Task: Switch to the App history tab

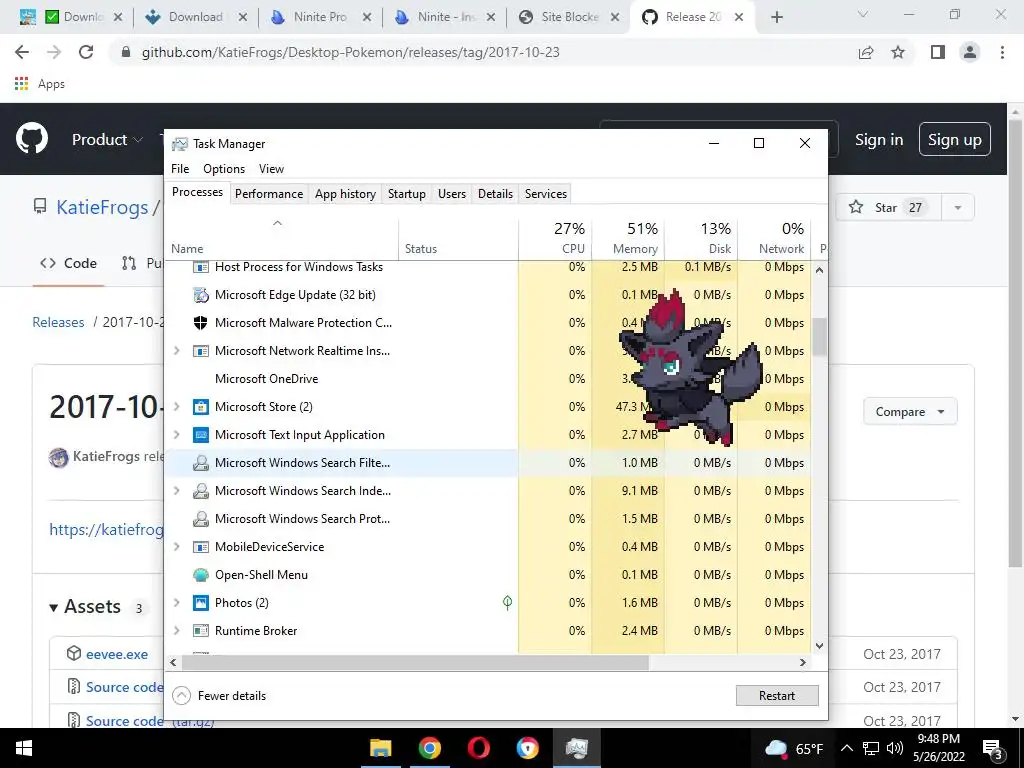Action: (x=345, y=194)
